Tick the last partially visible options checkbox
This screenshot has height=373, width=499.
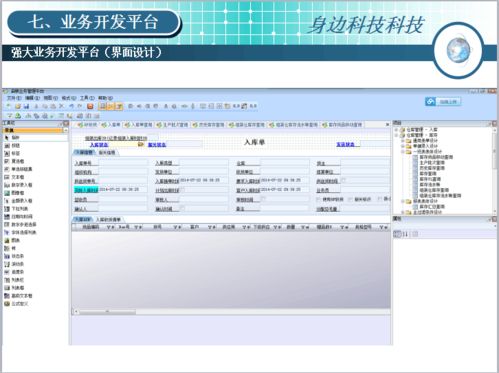click(379, 199)
